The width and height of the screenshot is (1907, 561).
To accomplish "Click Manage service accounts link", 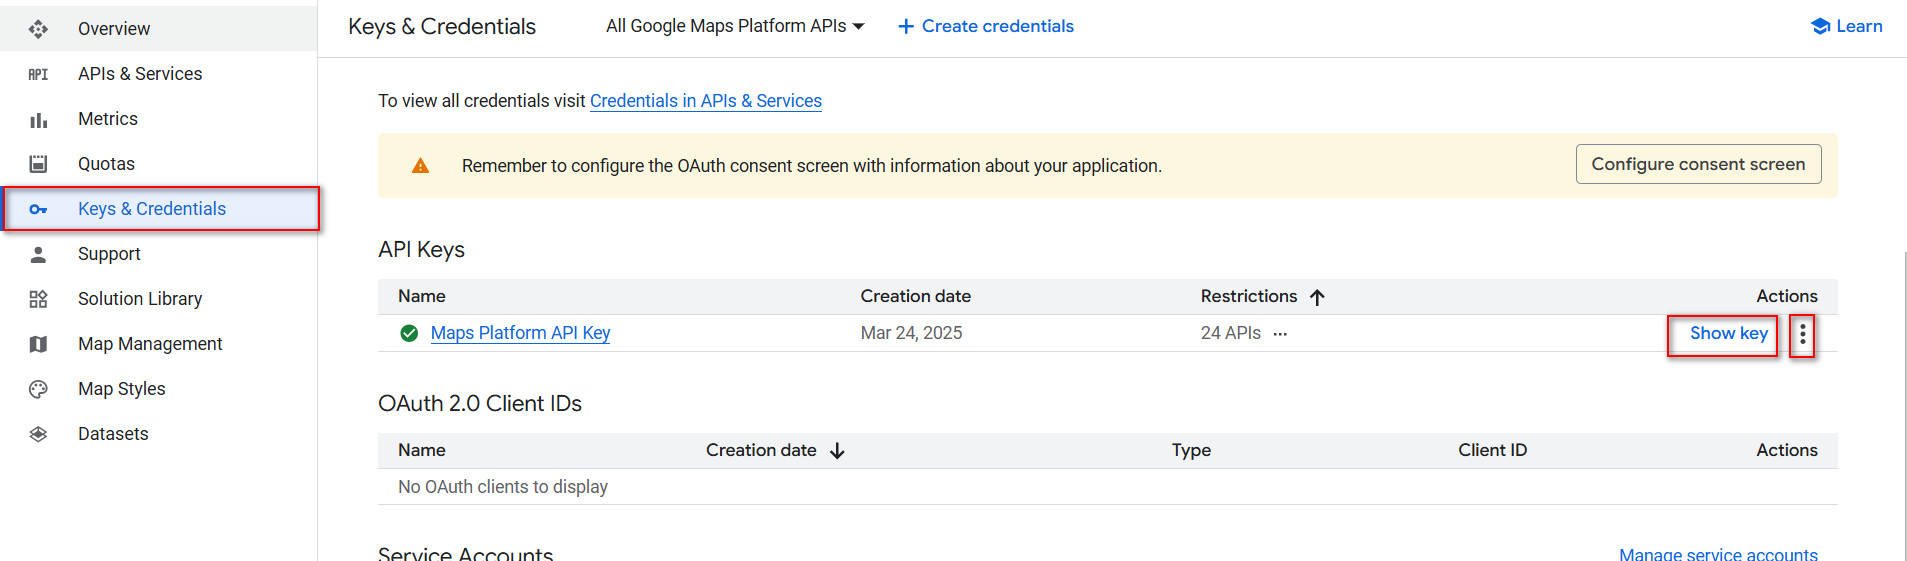I will (x=1718, y=554).
